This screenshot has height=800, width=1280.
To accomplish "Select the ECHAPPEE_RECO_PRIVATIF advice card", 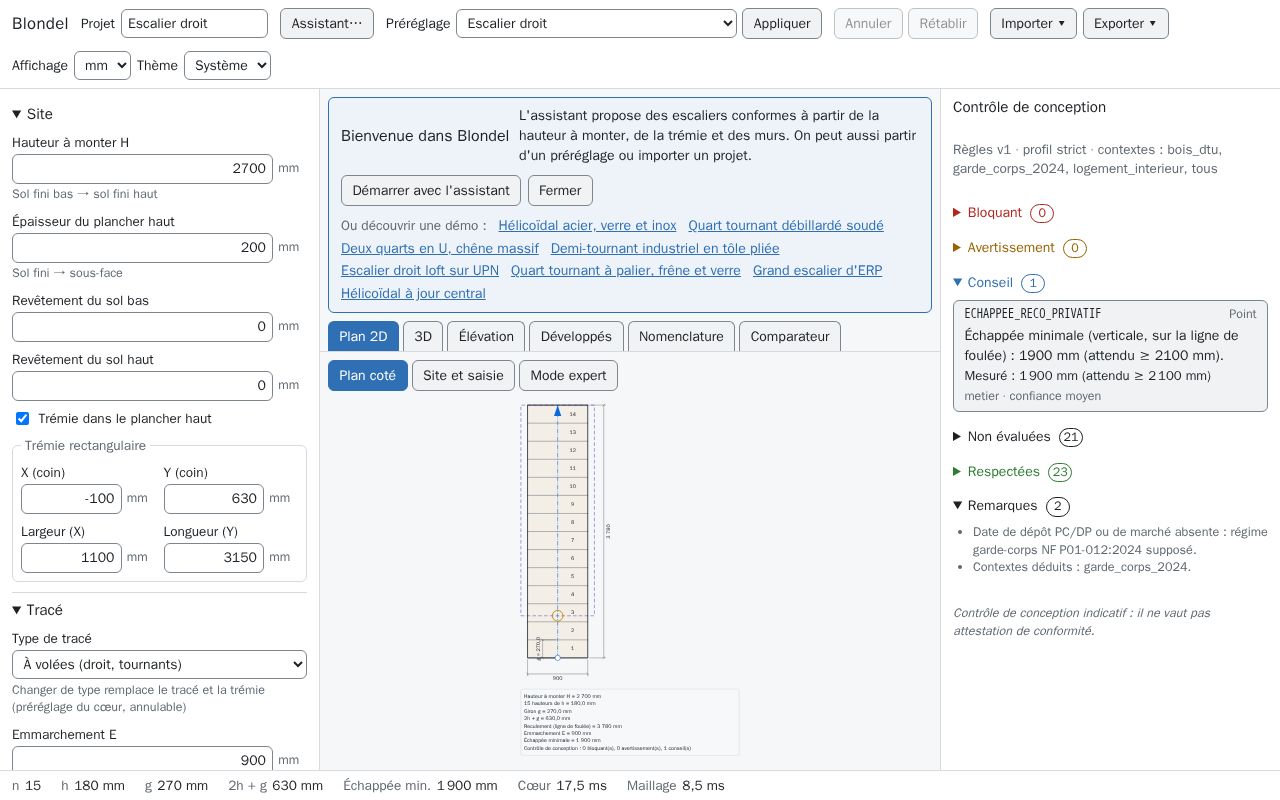I will (x=1110, y=356).
